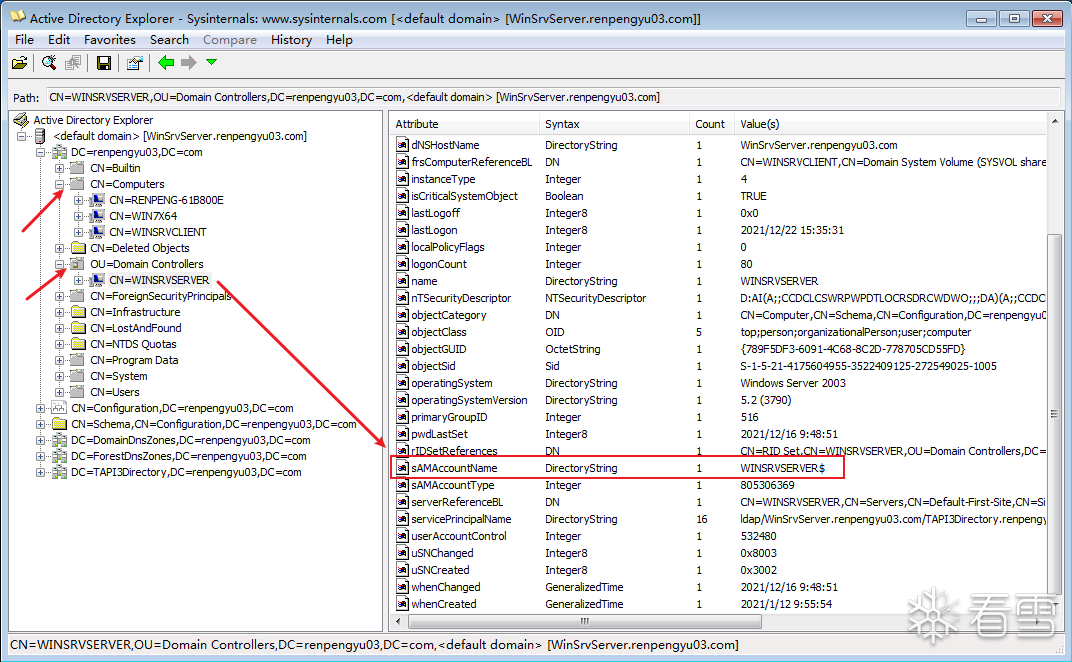Sort by the Count column header
The height and width of the screenshot is (662, 1072).
tap(711, 124)
